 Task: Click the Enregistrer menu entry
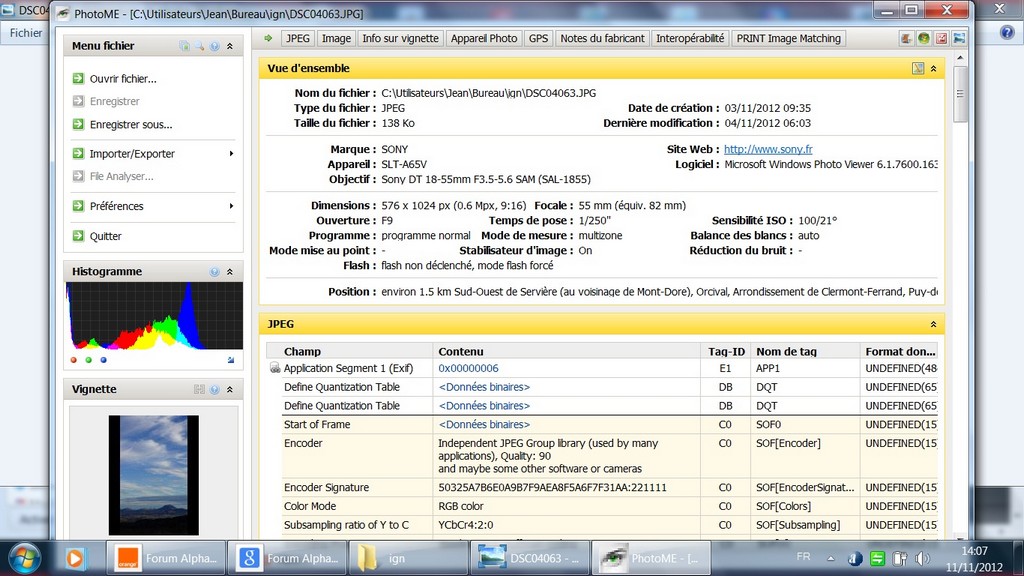[114, 101]
